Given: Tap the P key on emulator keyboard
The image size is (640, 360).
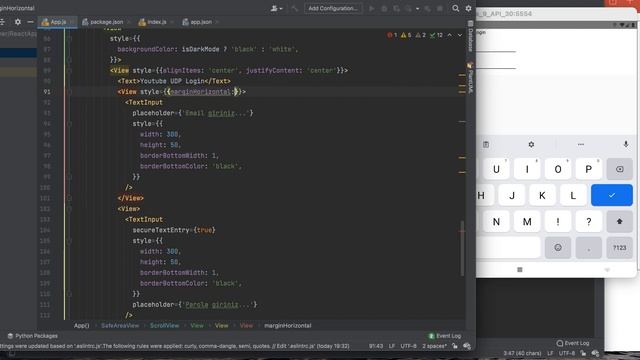Looking at the screenshot, I should click(588, 169).
